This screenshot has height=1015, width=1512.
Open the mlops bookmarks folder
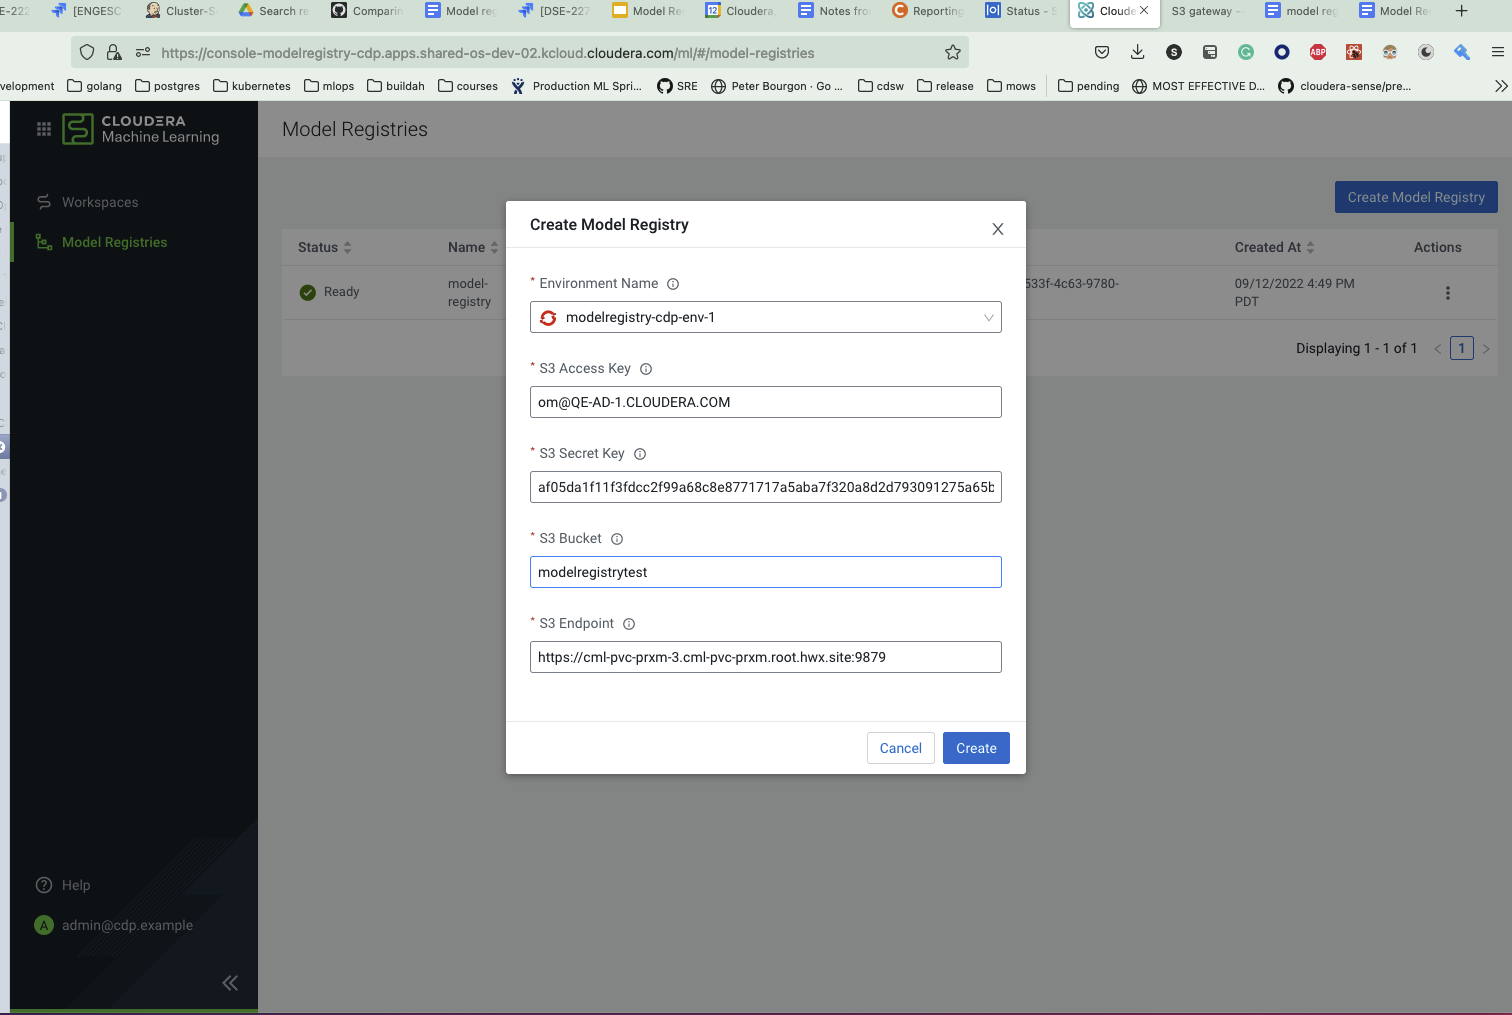pyautogui.click(x=330, y=86)
